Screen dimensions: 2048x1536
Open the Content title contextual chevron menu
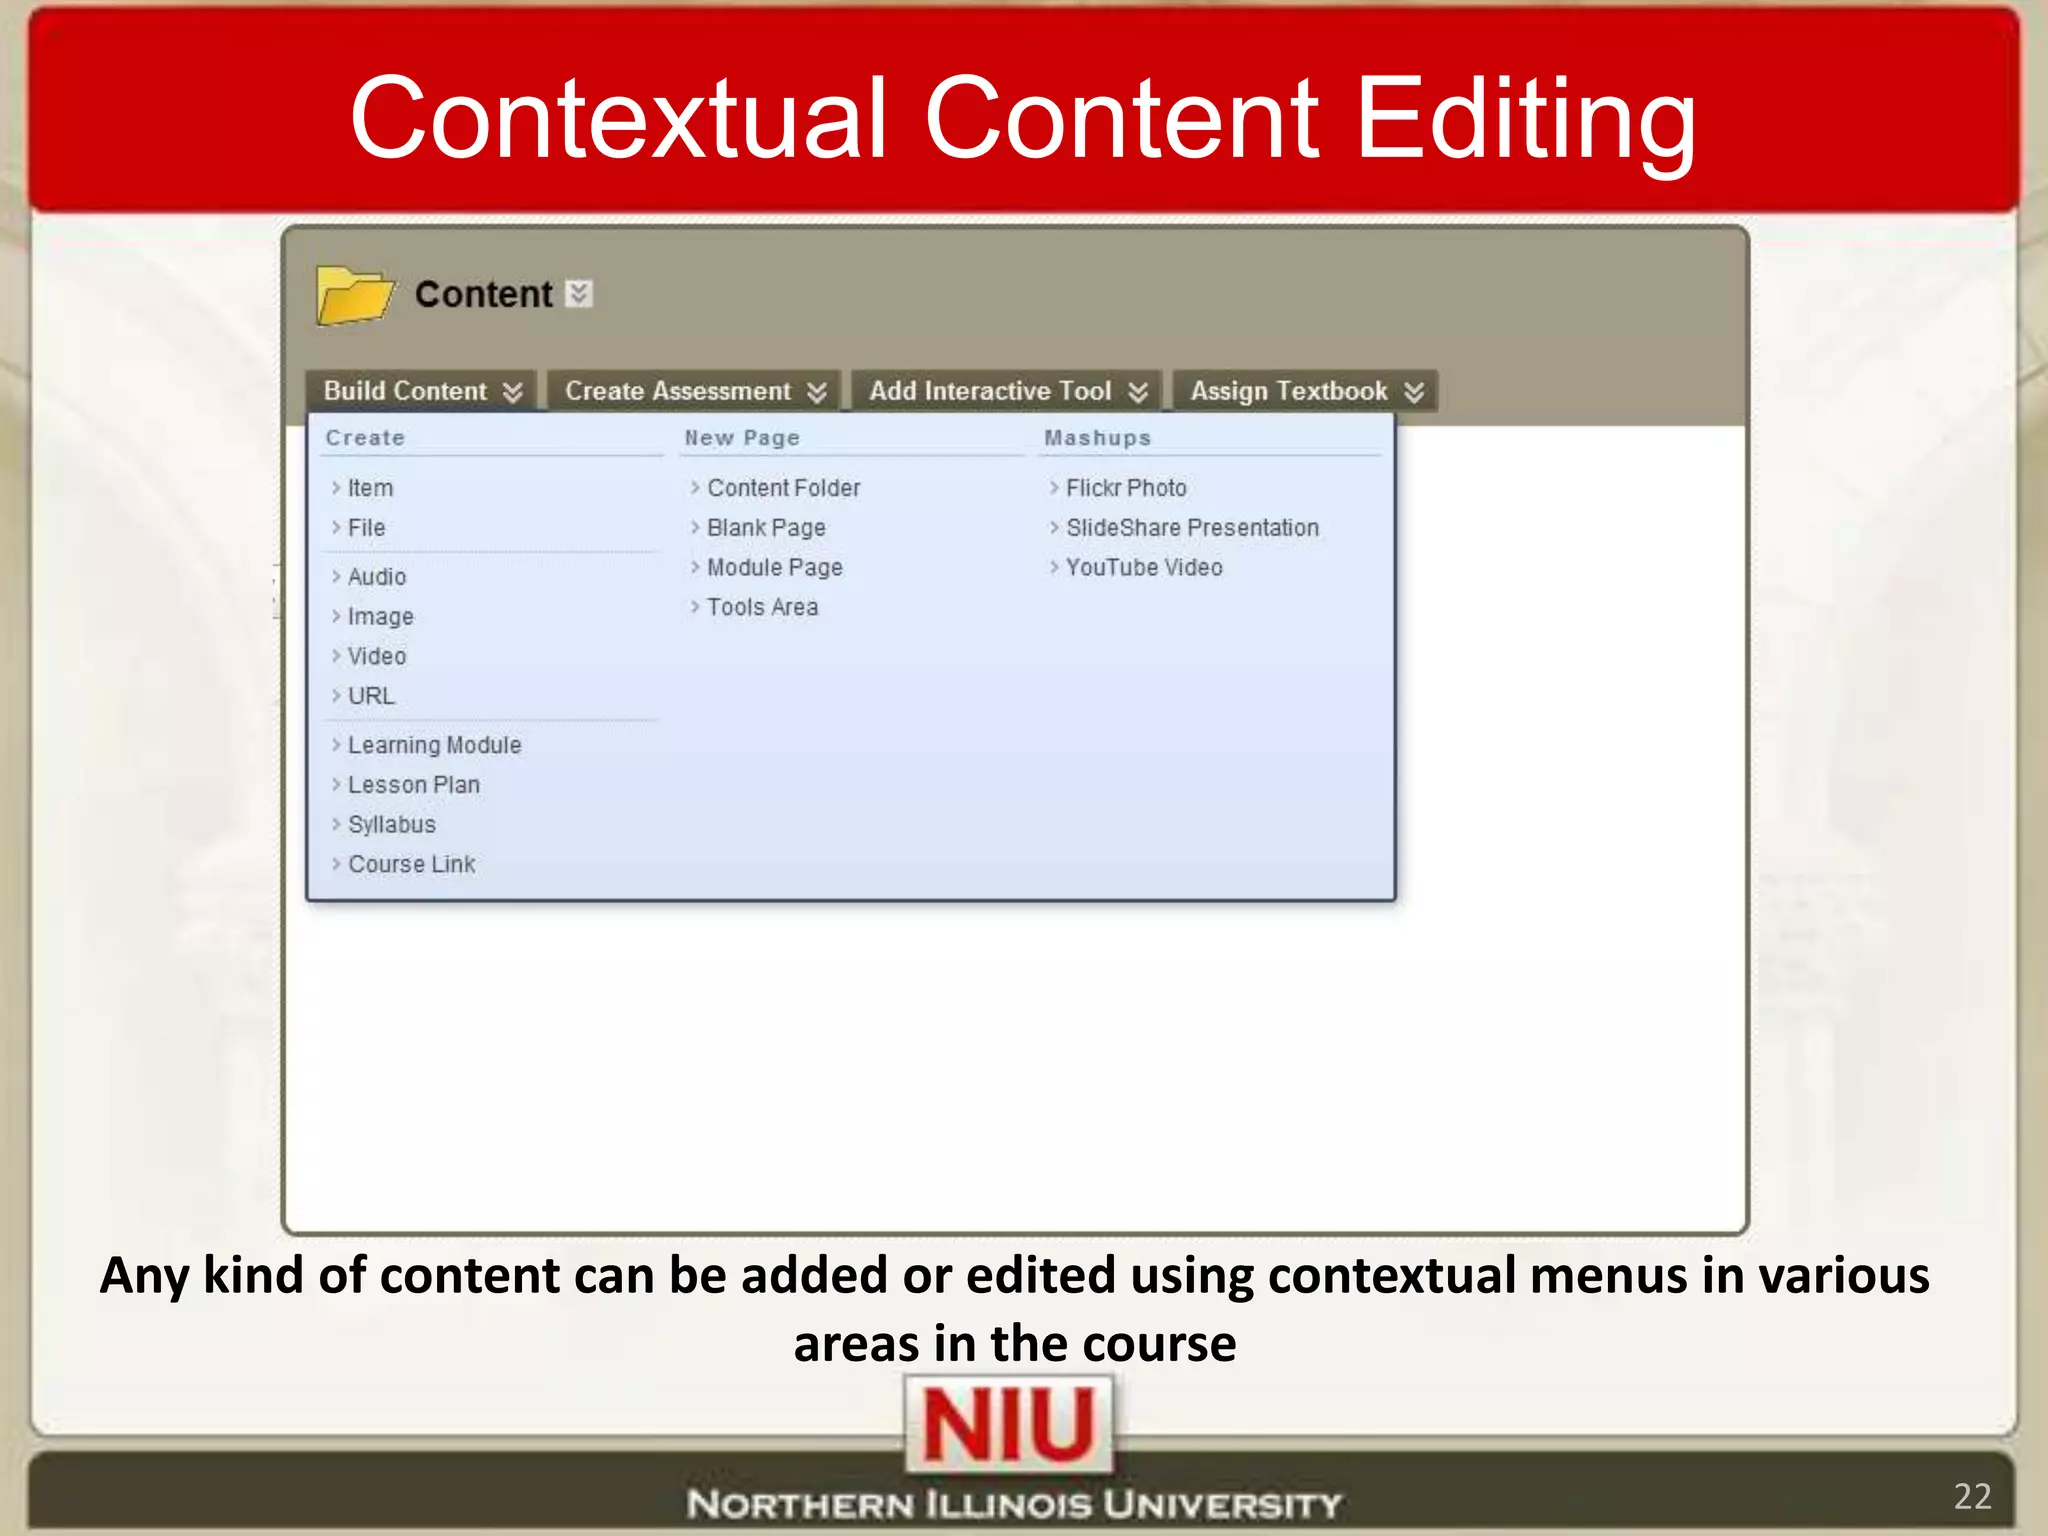click(579, 294)
